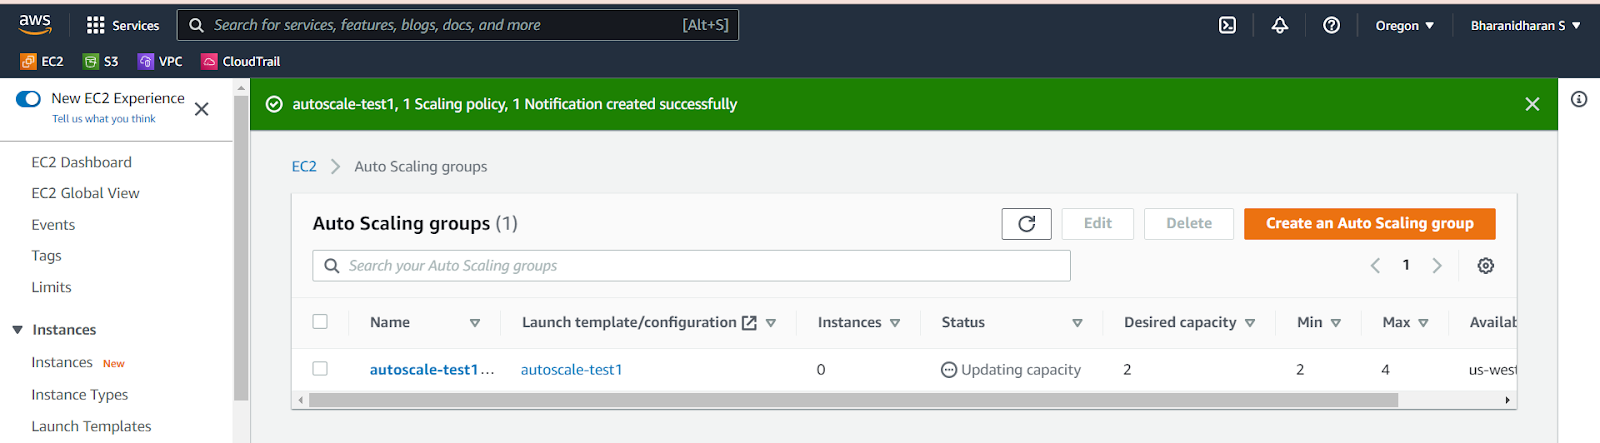This screenshot has width=1600, height=443.
Task: Click the table scrollbar right arrow
Action: coord(1508,400)
